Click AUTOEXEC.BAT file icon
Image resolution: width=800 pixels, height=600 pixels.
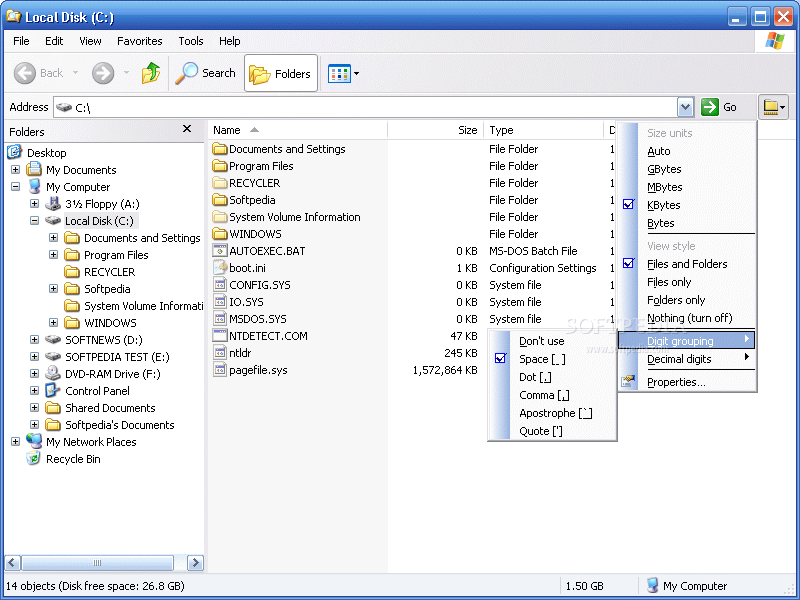(x=220, y=251)
